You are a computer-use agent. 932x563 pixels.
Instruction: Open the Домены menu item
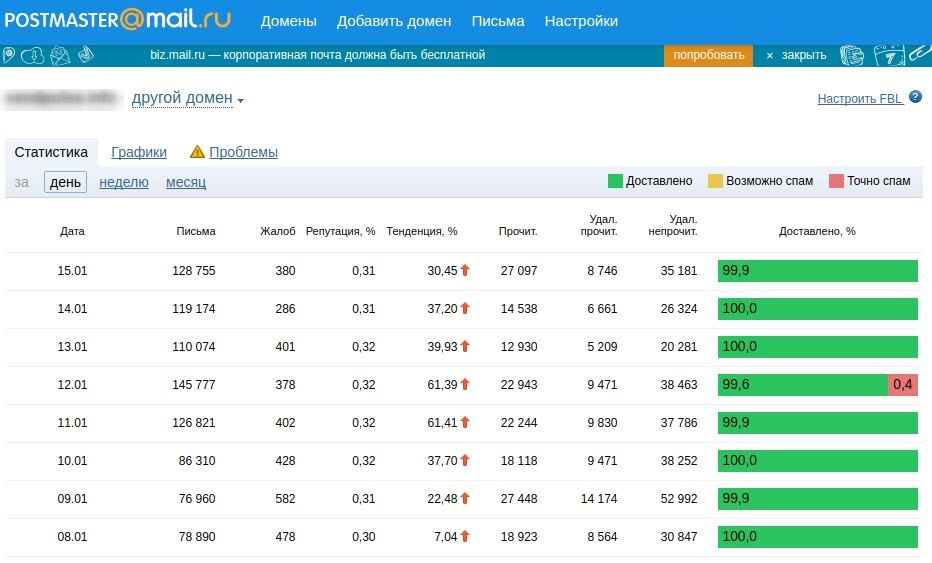[288, 21]
